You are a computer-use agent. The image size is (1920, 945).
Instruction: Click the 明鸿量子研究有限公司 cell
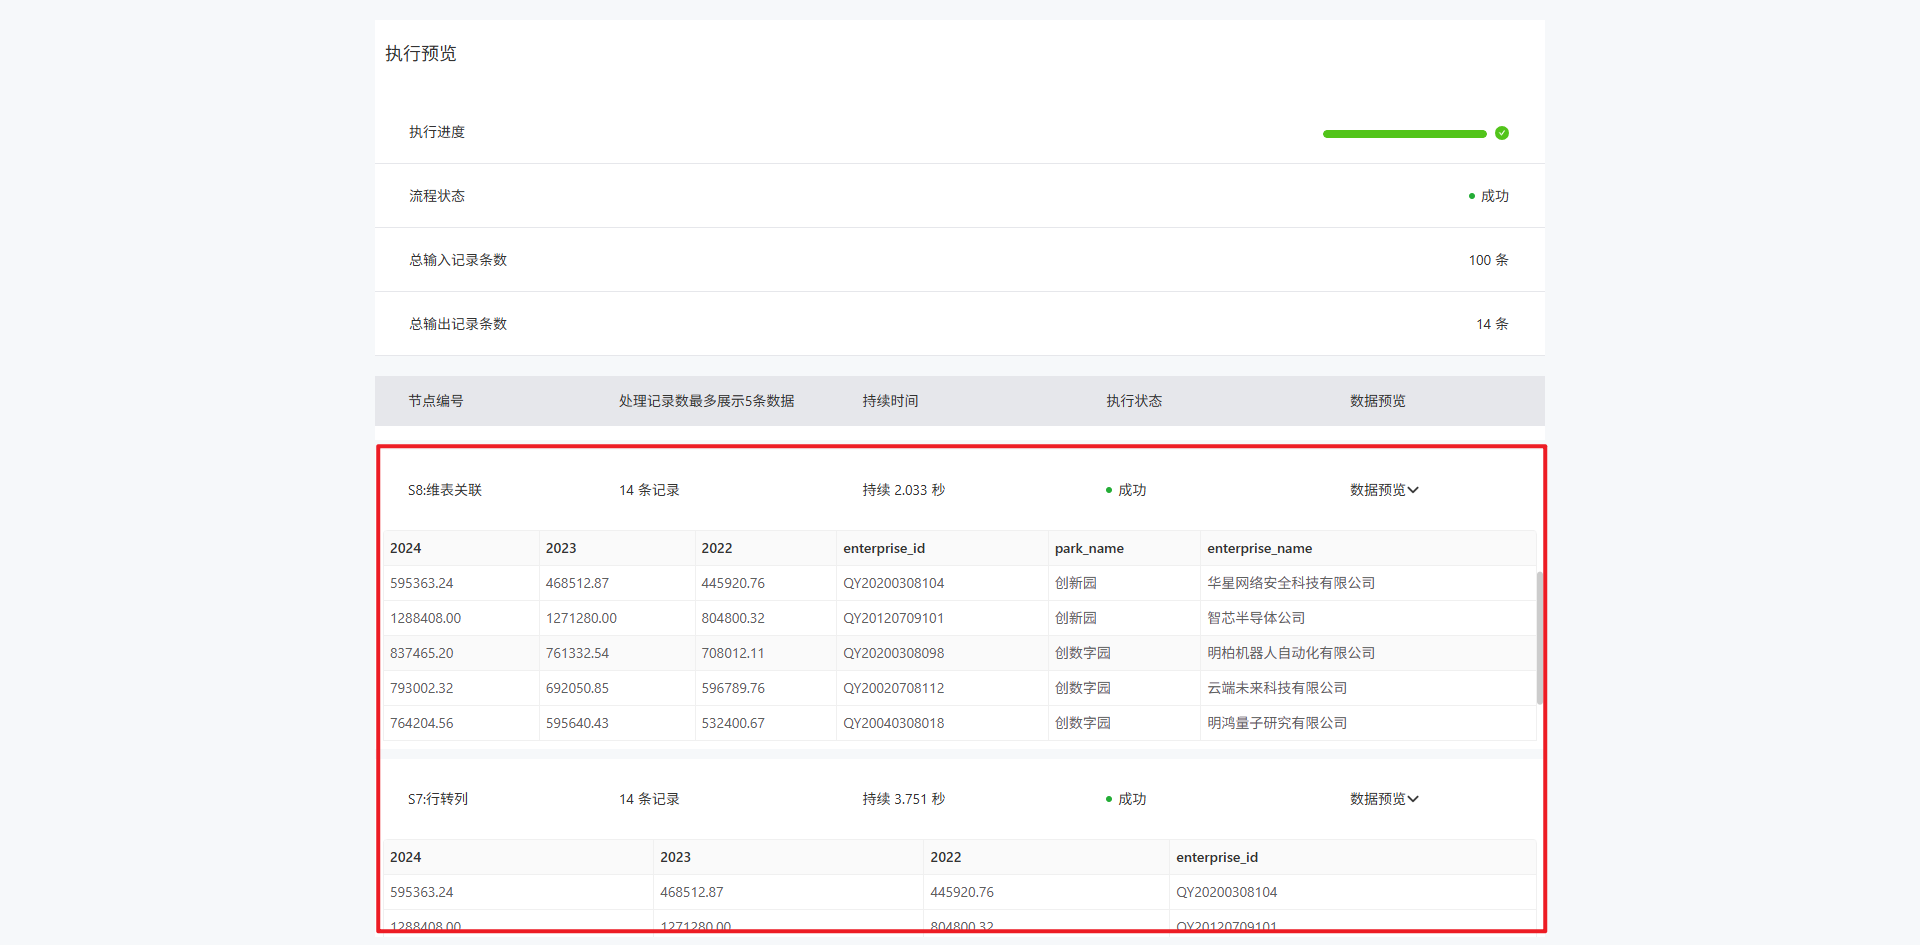click(x=1276, y=723)
